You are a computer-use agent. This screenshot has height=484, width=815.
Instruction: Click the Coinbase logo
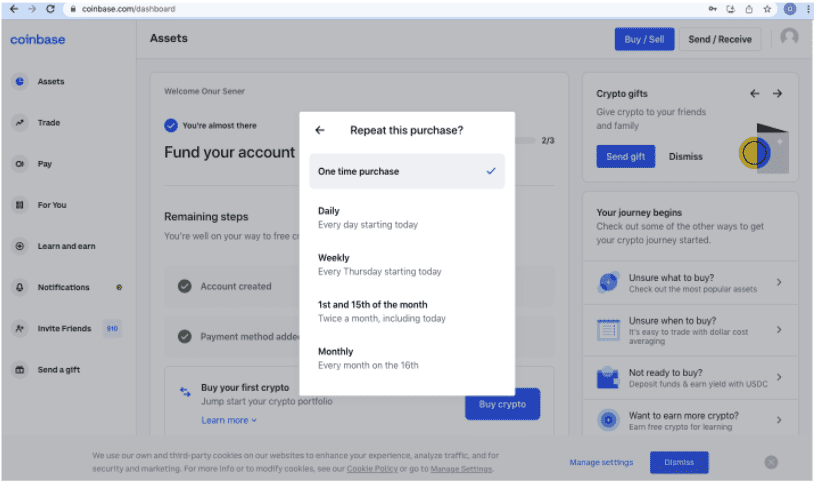click(37, 40)
